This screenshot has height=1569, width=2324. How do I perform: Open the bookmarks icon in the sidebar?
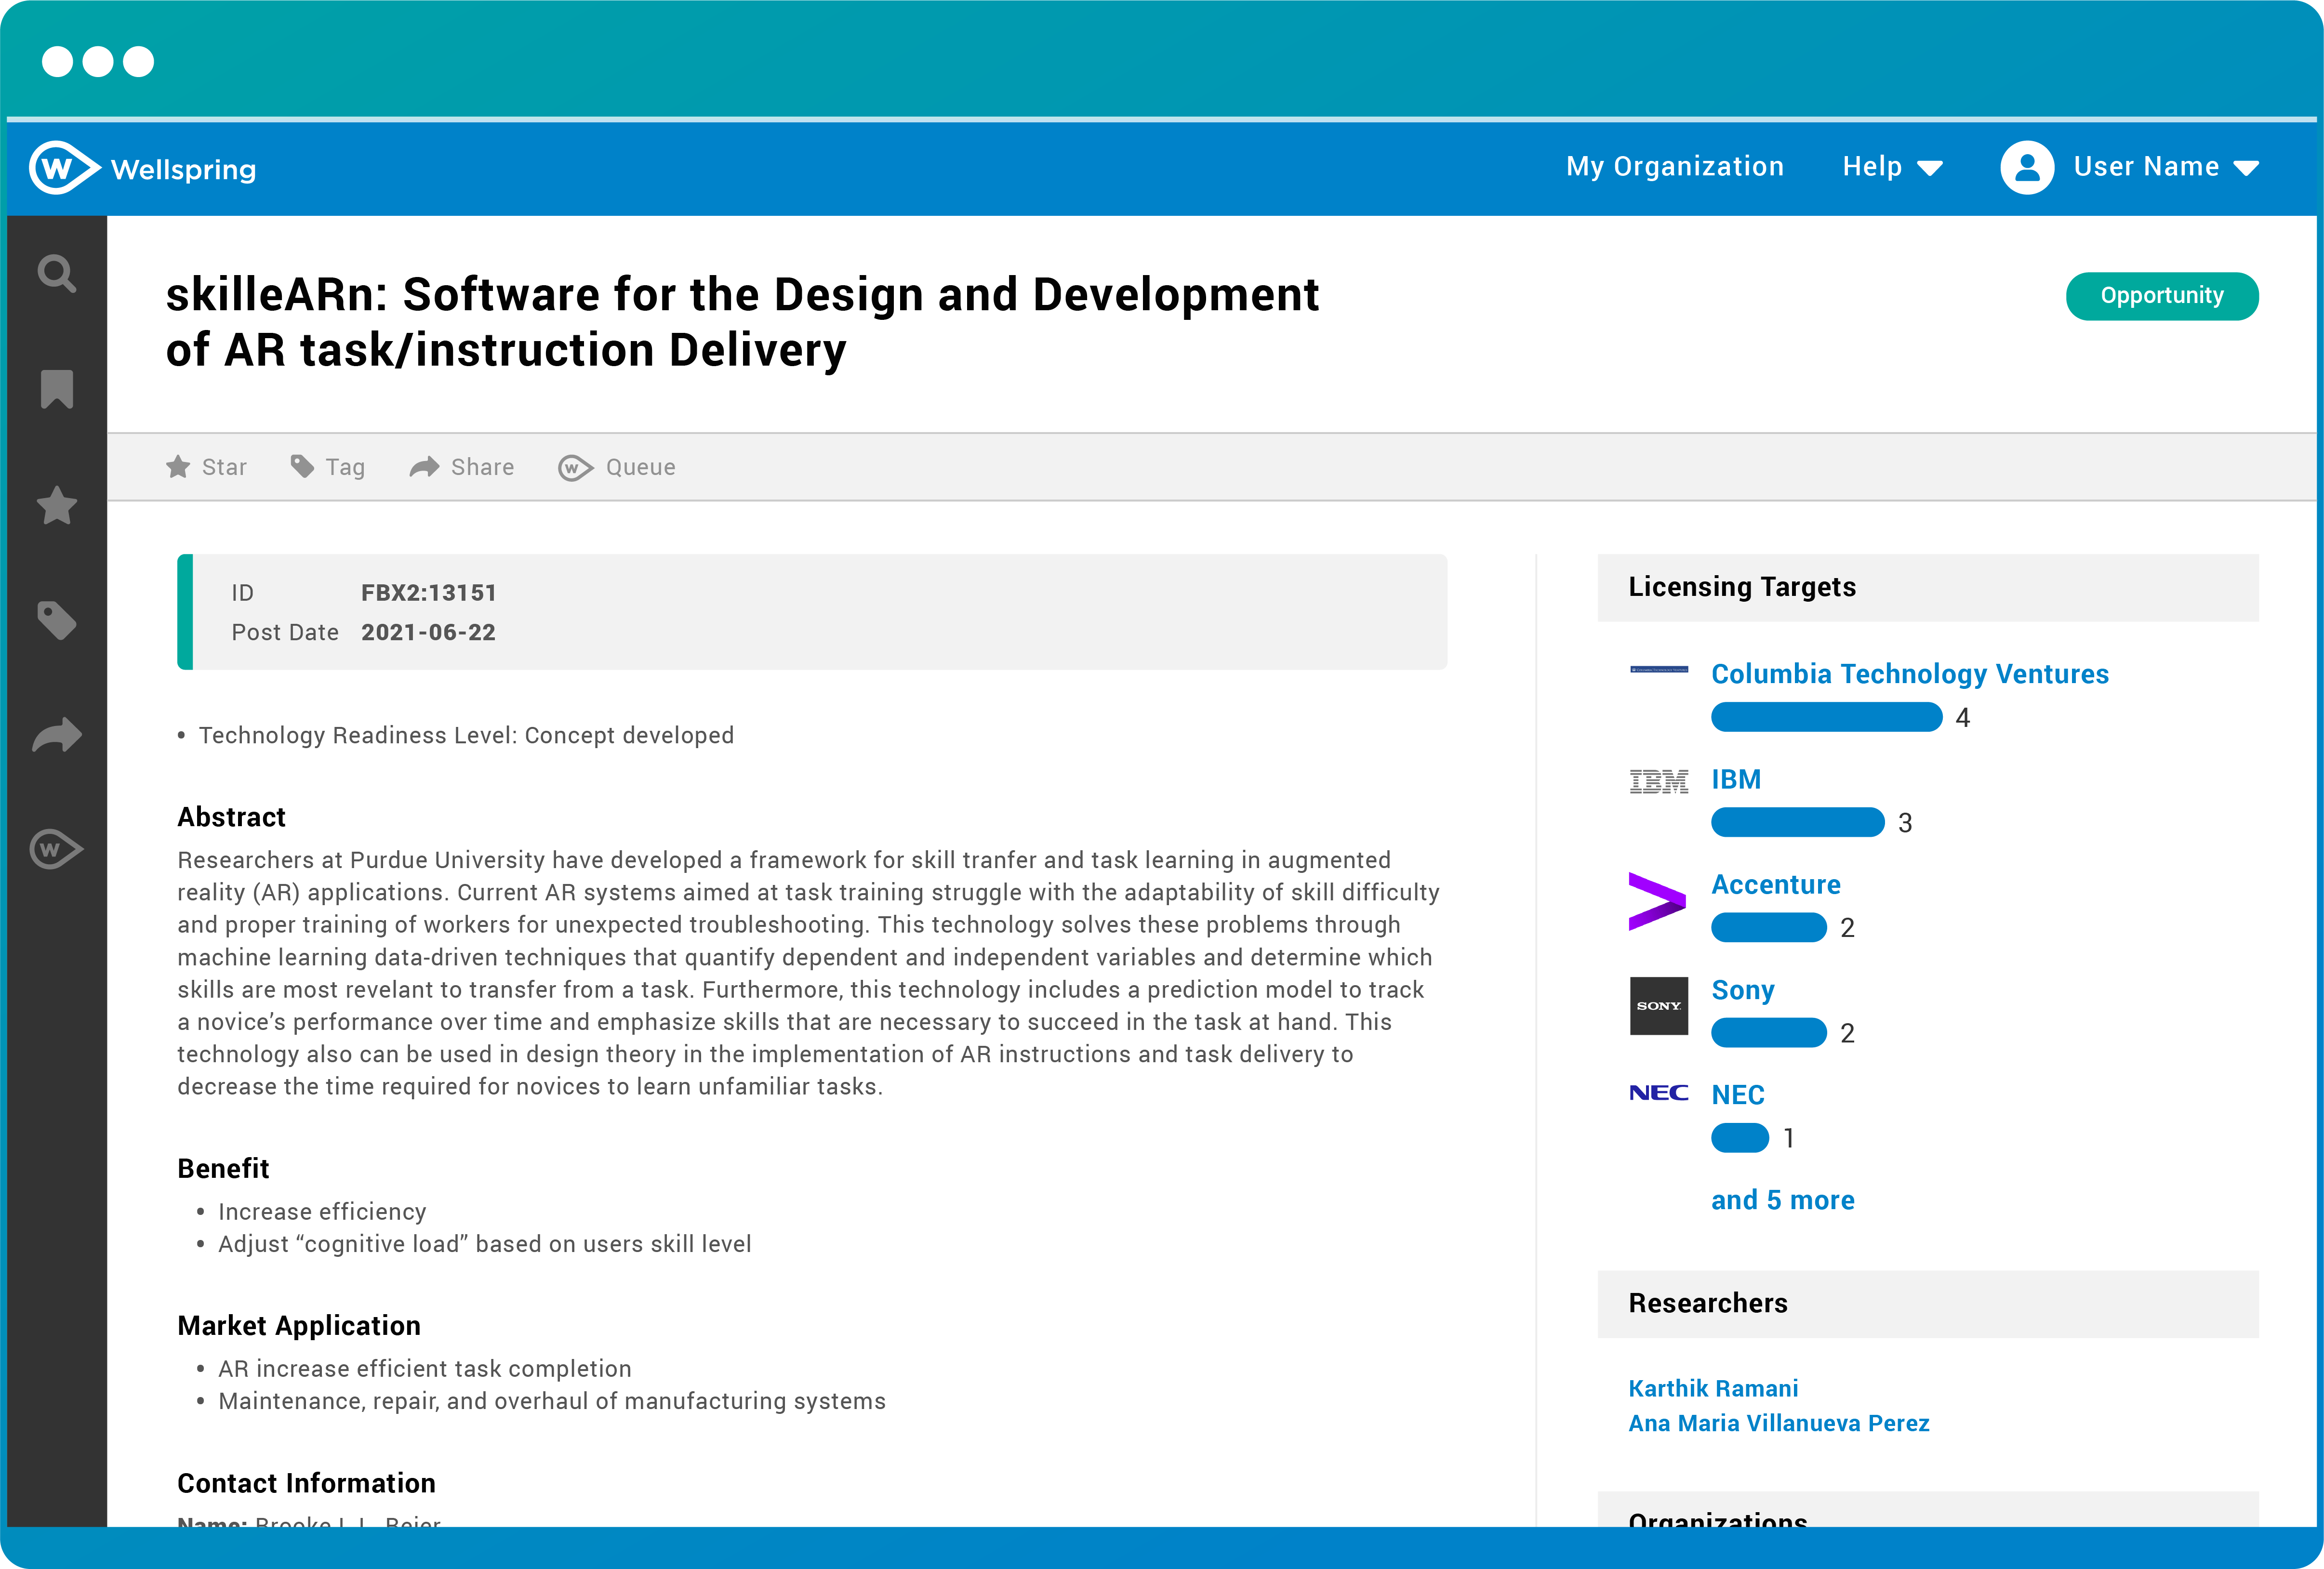point(57,389)
